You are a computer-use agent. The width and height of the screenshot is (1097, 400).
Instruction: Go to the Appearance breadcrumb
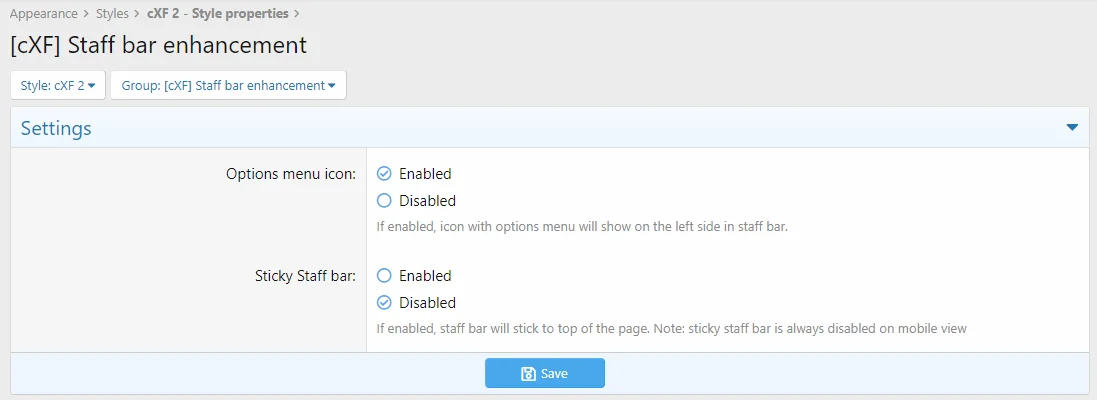pyautogui.click(x=43, y=14)
